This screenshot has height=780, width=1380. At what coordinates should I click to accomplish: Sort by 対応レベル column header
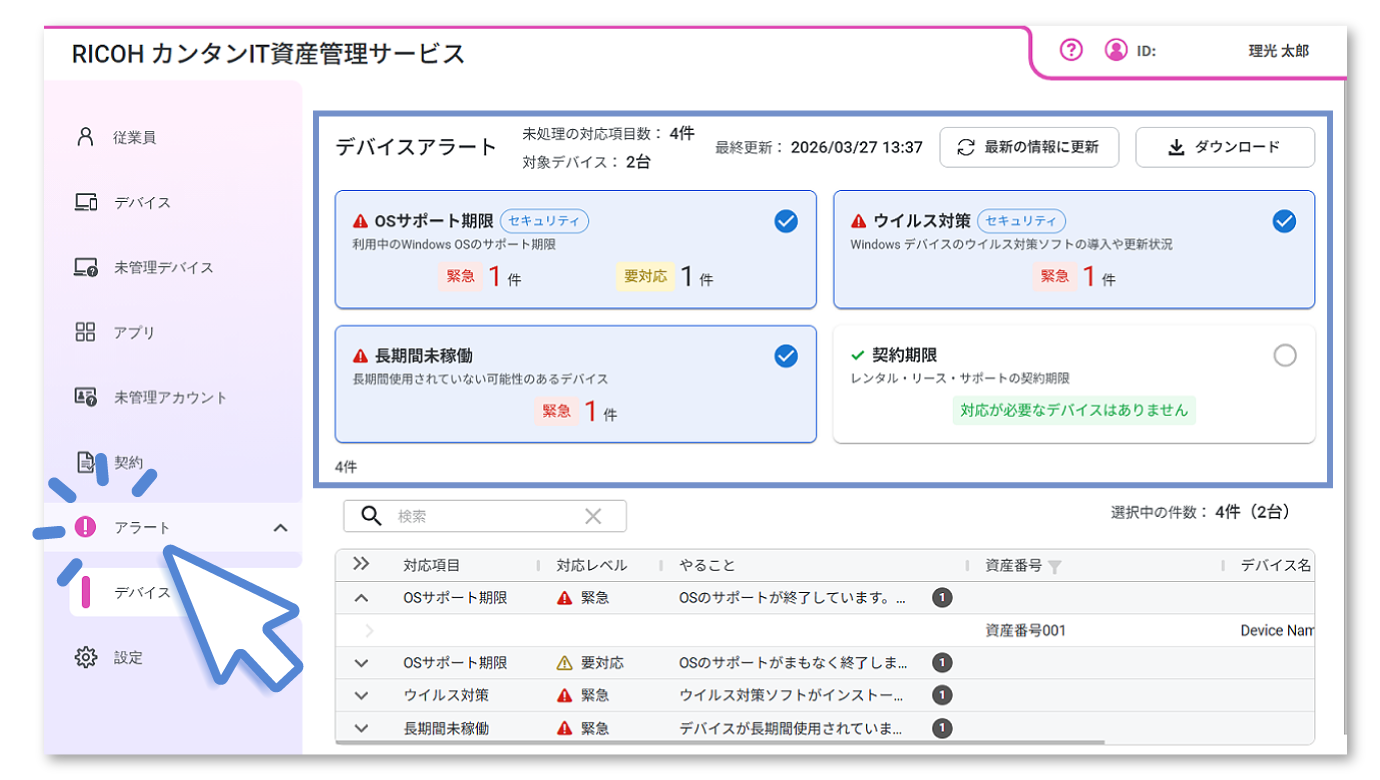click(x=592, y=565)
